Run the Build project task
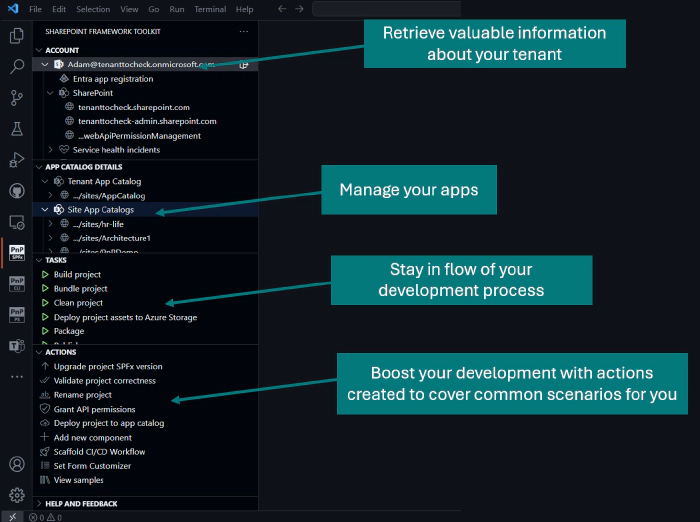This screenshot has width=700, height=522. tap(77, 274)
